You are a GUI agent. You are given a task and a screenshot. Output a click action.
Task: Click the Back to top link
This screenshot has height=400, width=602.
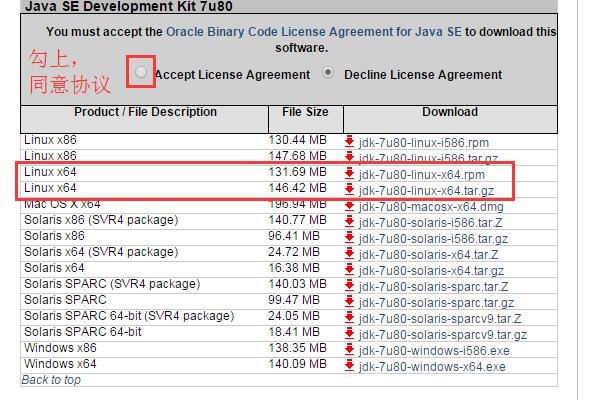click(x=51, y=380)
